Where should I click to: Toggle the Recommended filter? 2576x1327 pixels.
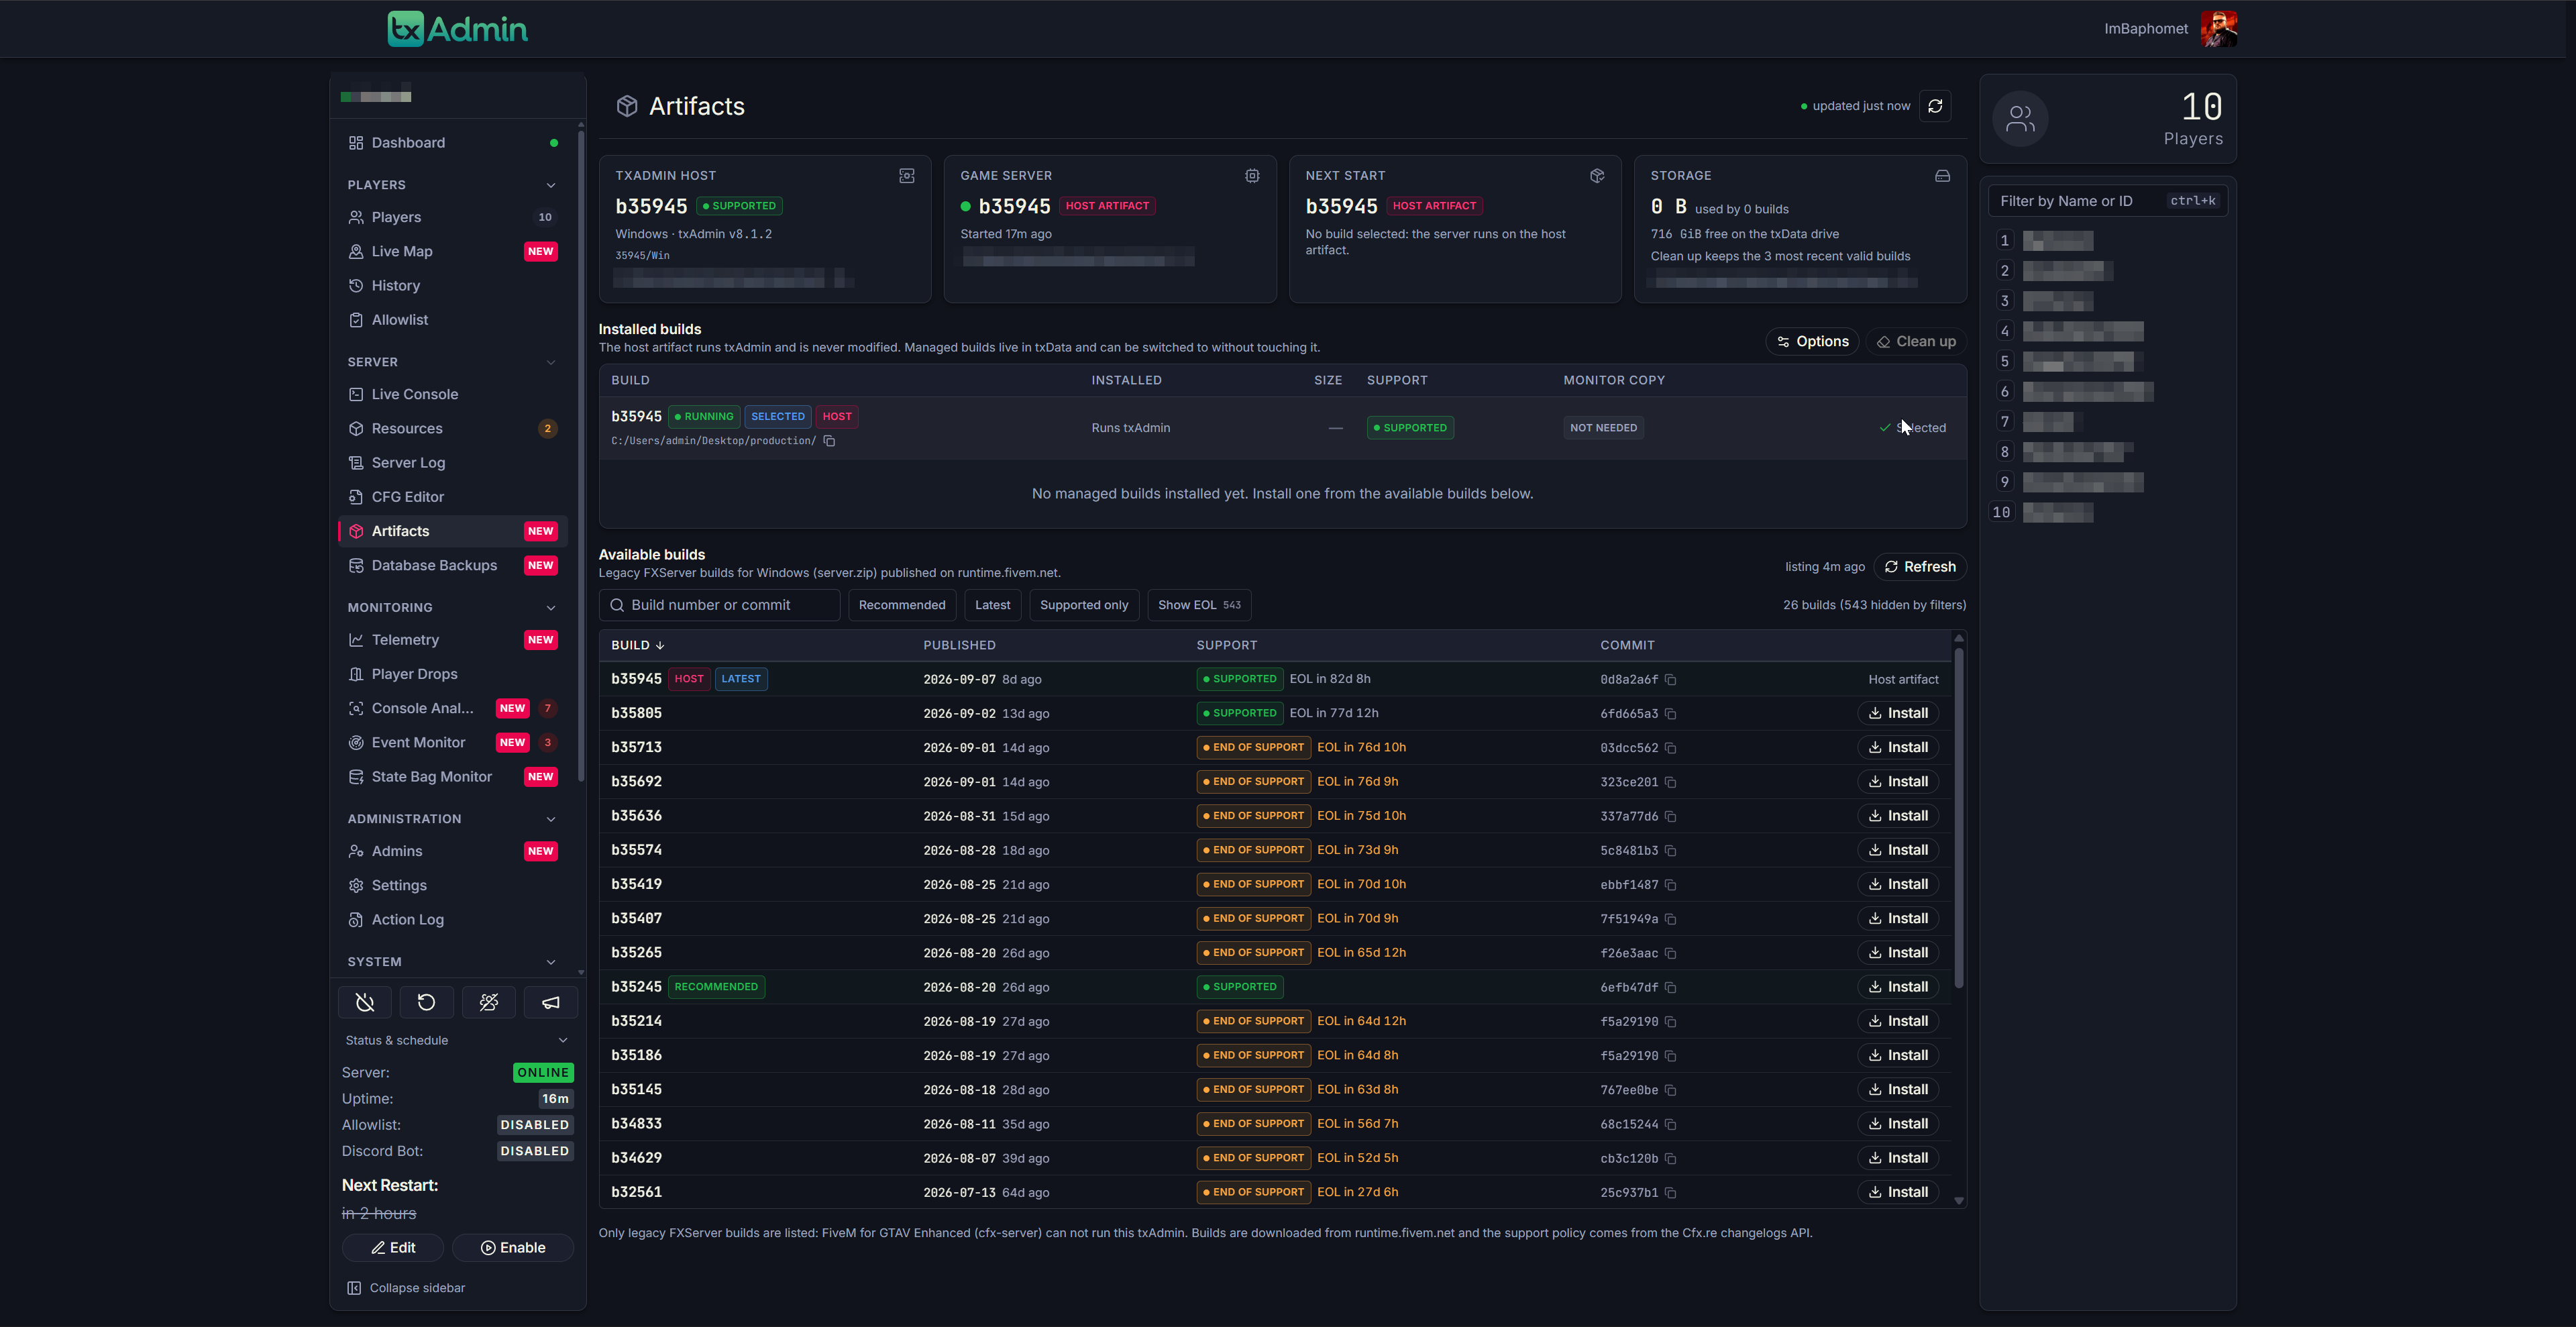[902, 605]
